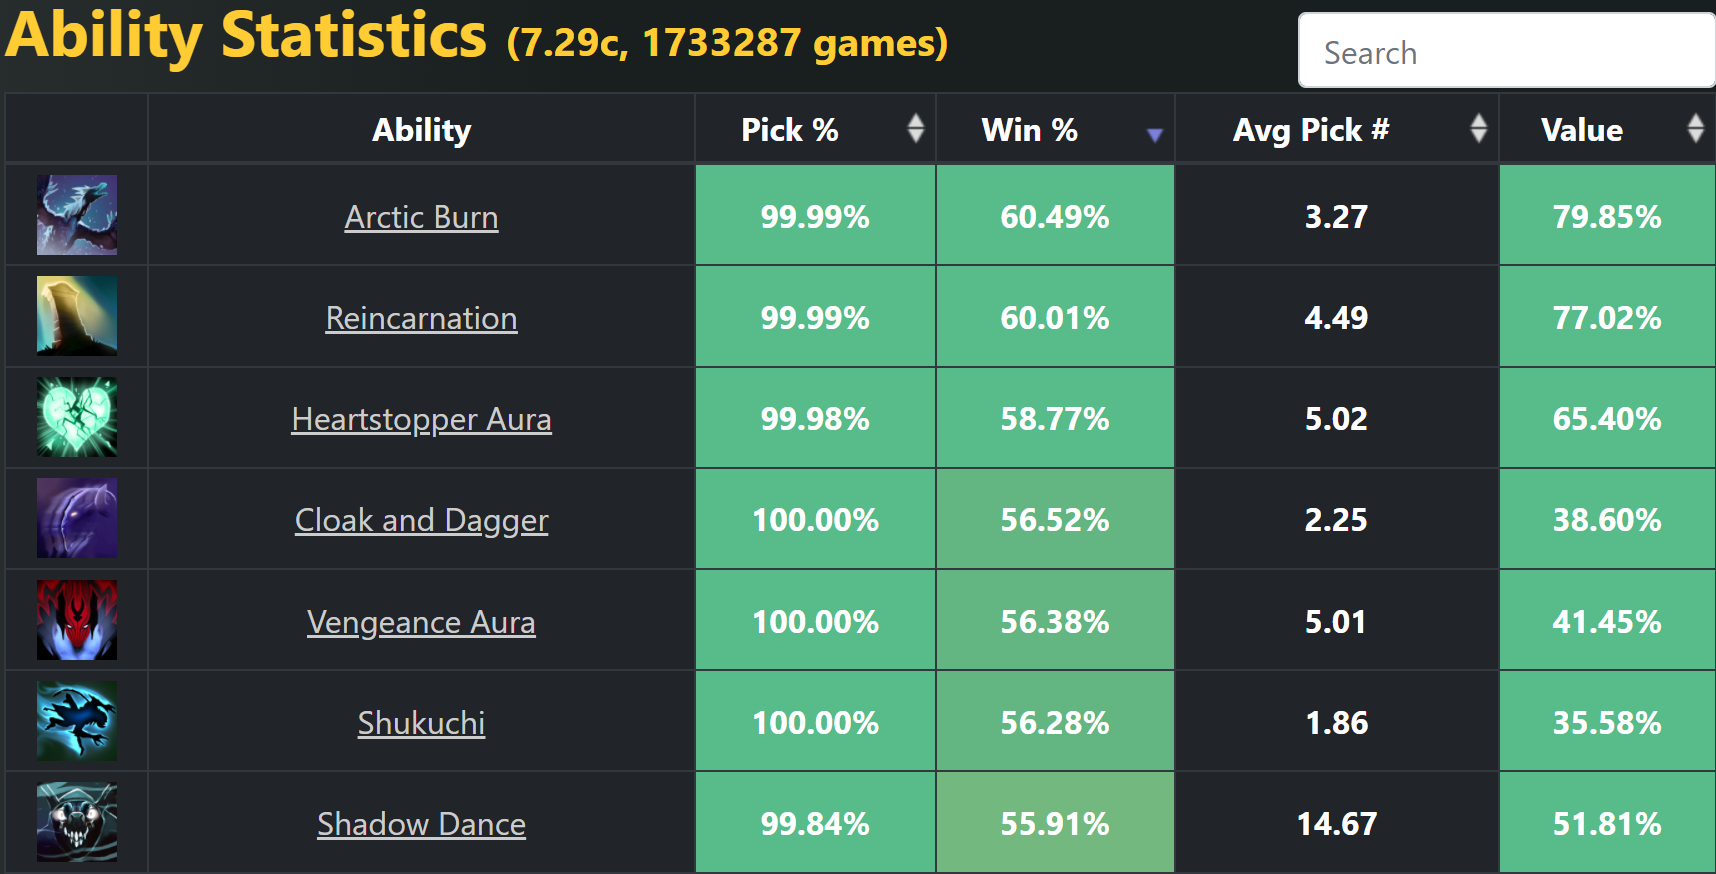
Task: Go to Vengeance Aura page
Action: tap(421, 622)
